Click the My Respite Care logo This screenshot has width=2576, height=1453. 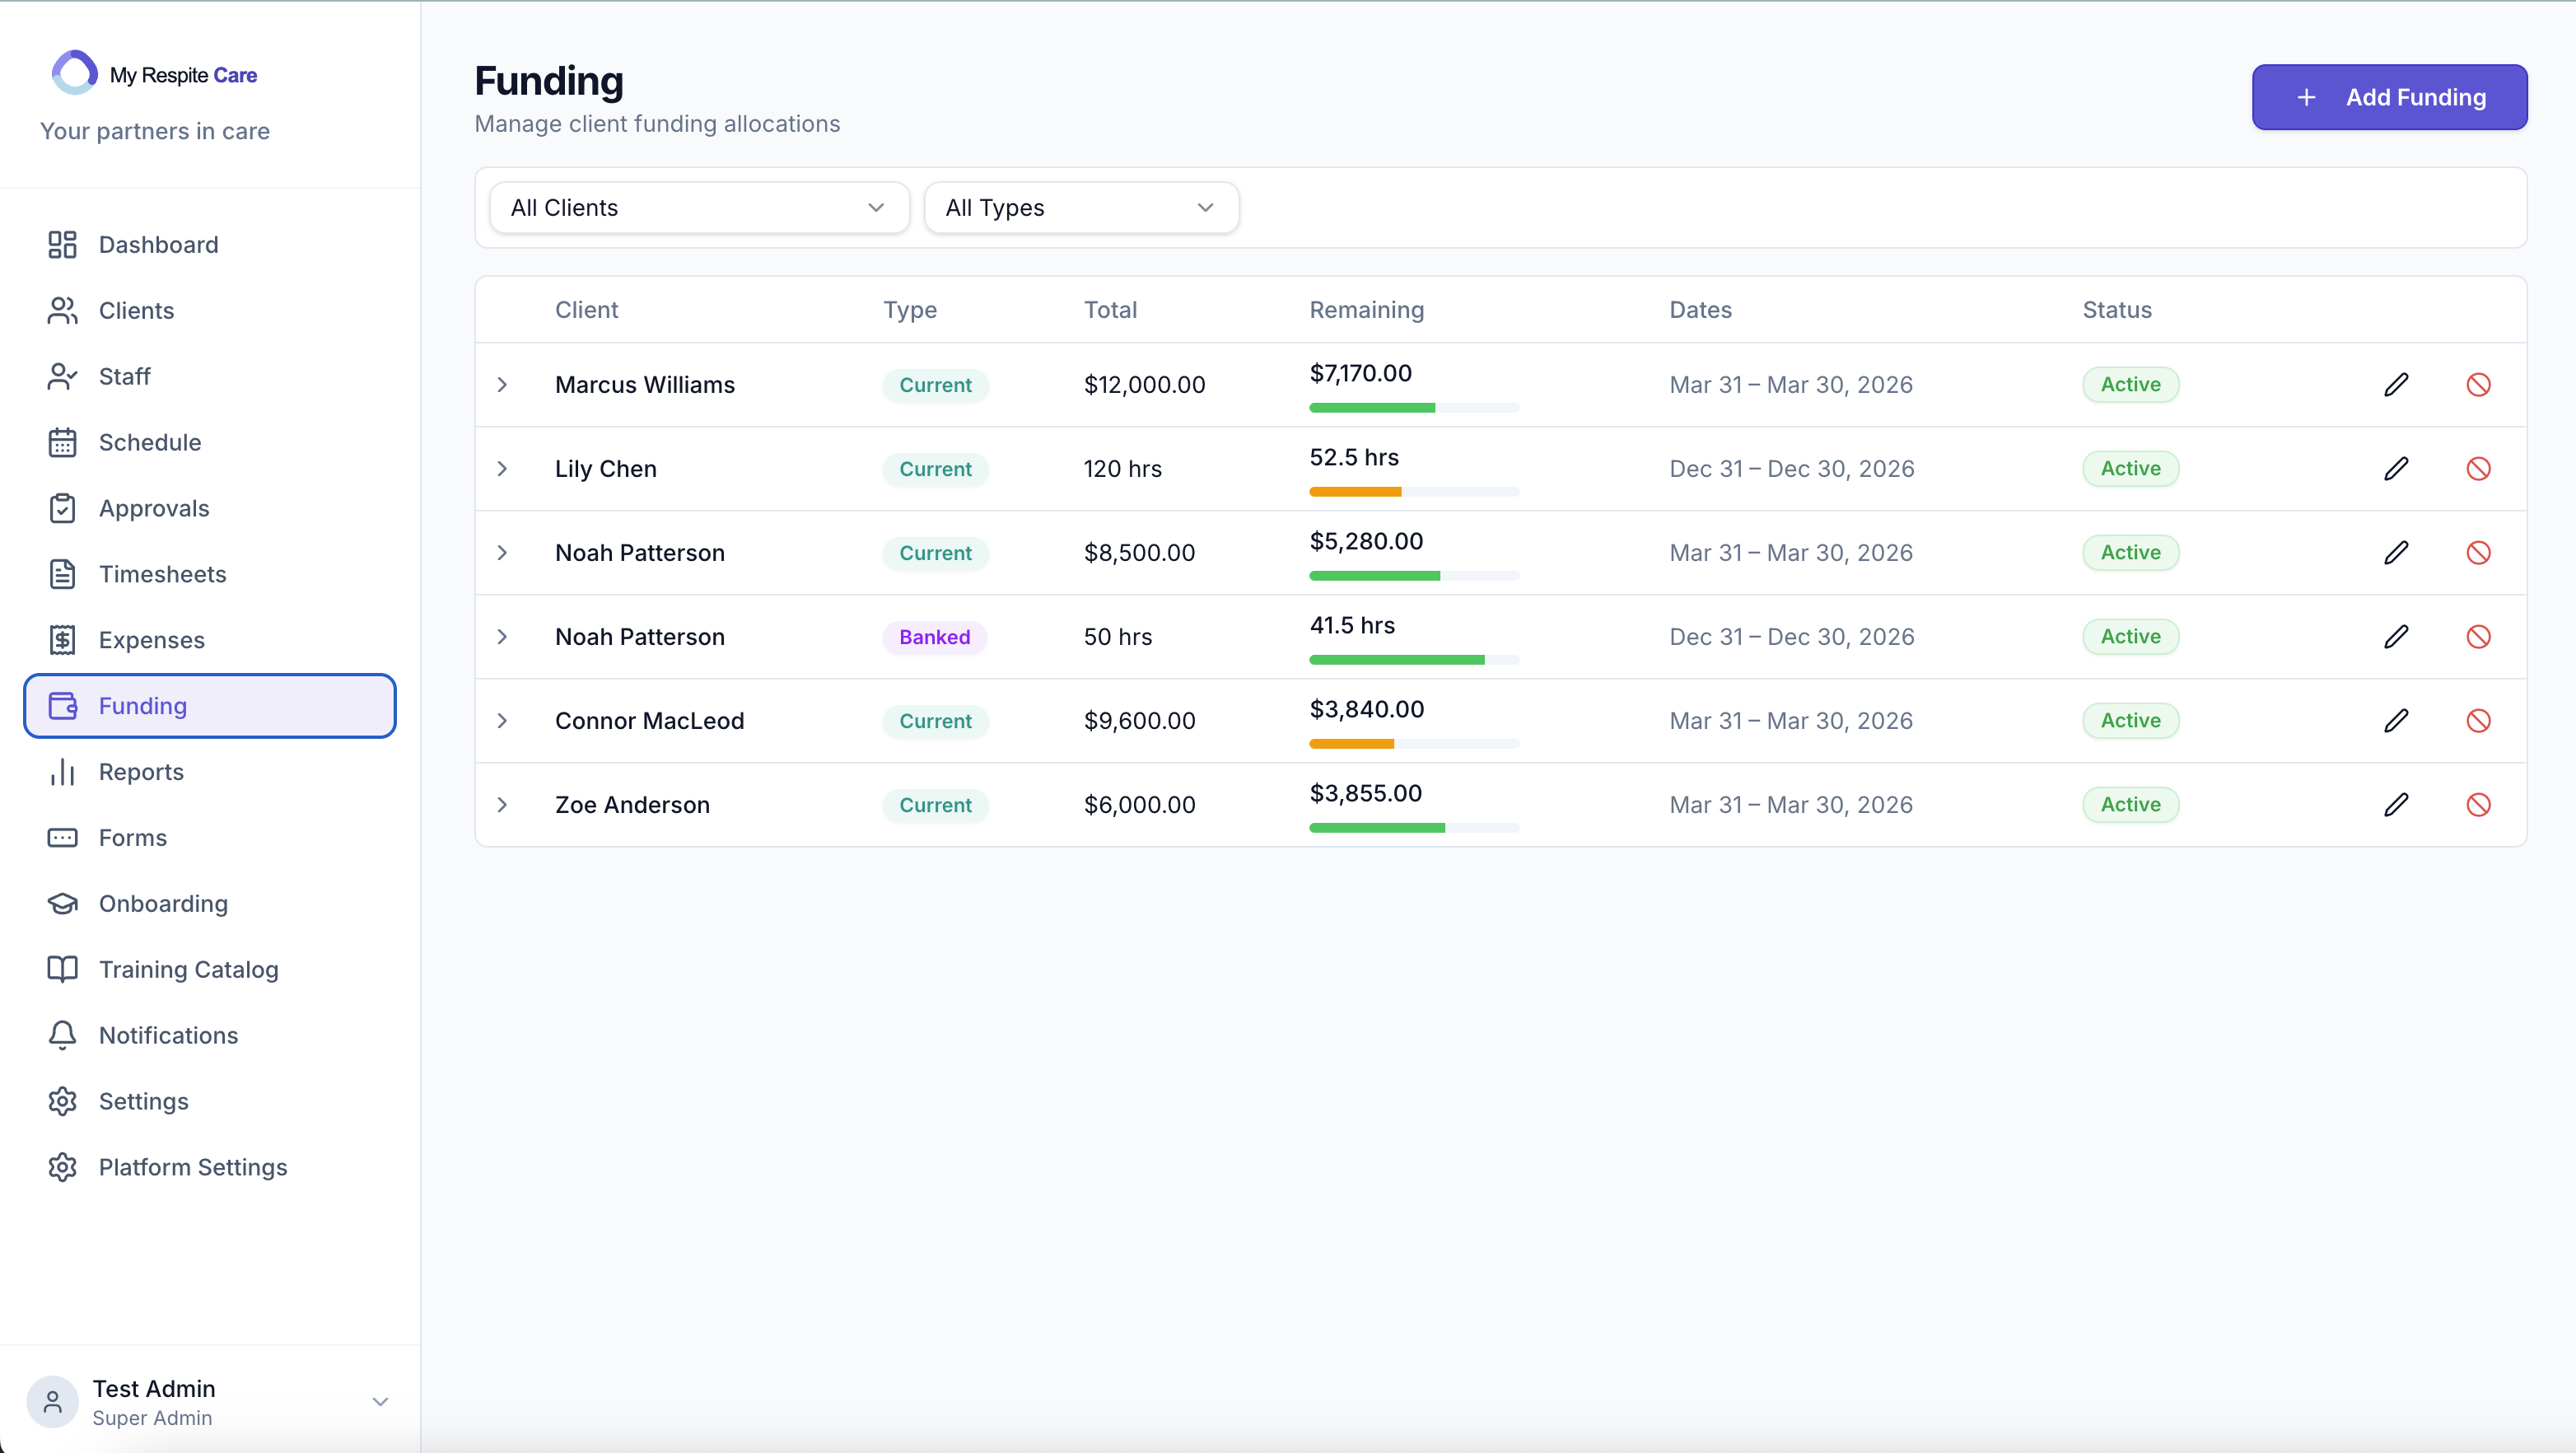(x=154, y=73)
